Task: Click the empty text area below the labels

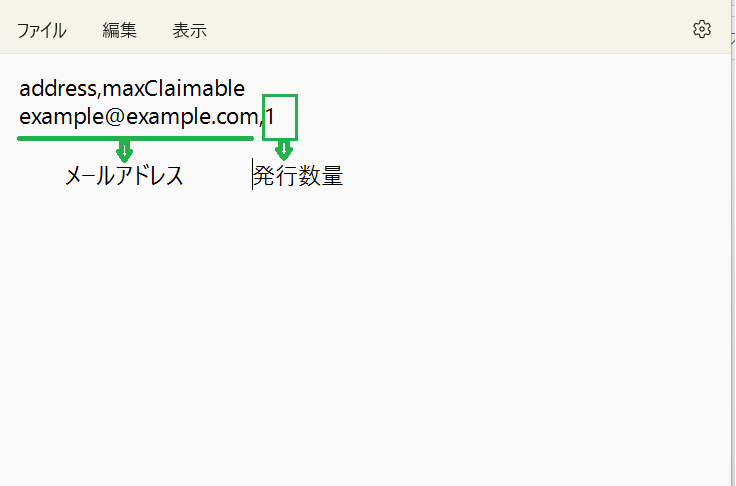Action: (365, 329)
